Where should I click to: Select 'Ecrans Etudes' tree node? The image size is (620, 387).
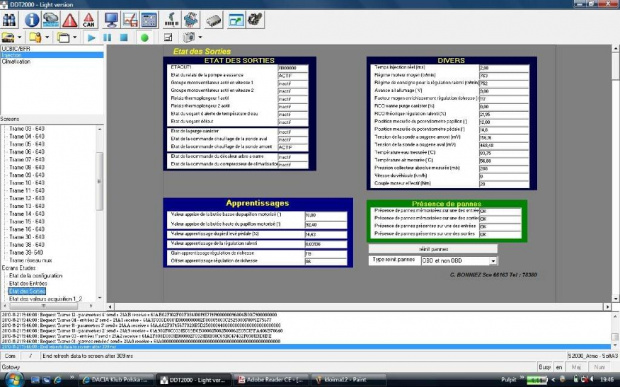click(19, 268)
